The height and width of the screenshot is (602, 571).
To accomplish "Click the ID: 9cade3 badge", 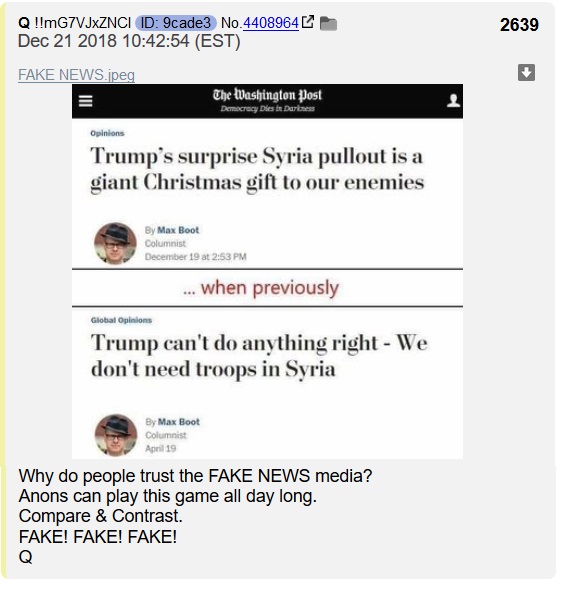I will coord(176,23).
